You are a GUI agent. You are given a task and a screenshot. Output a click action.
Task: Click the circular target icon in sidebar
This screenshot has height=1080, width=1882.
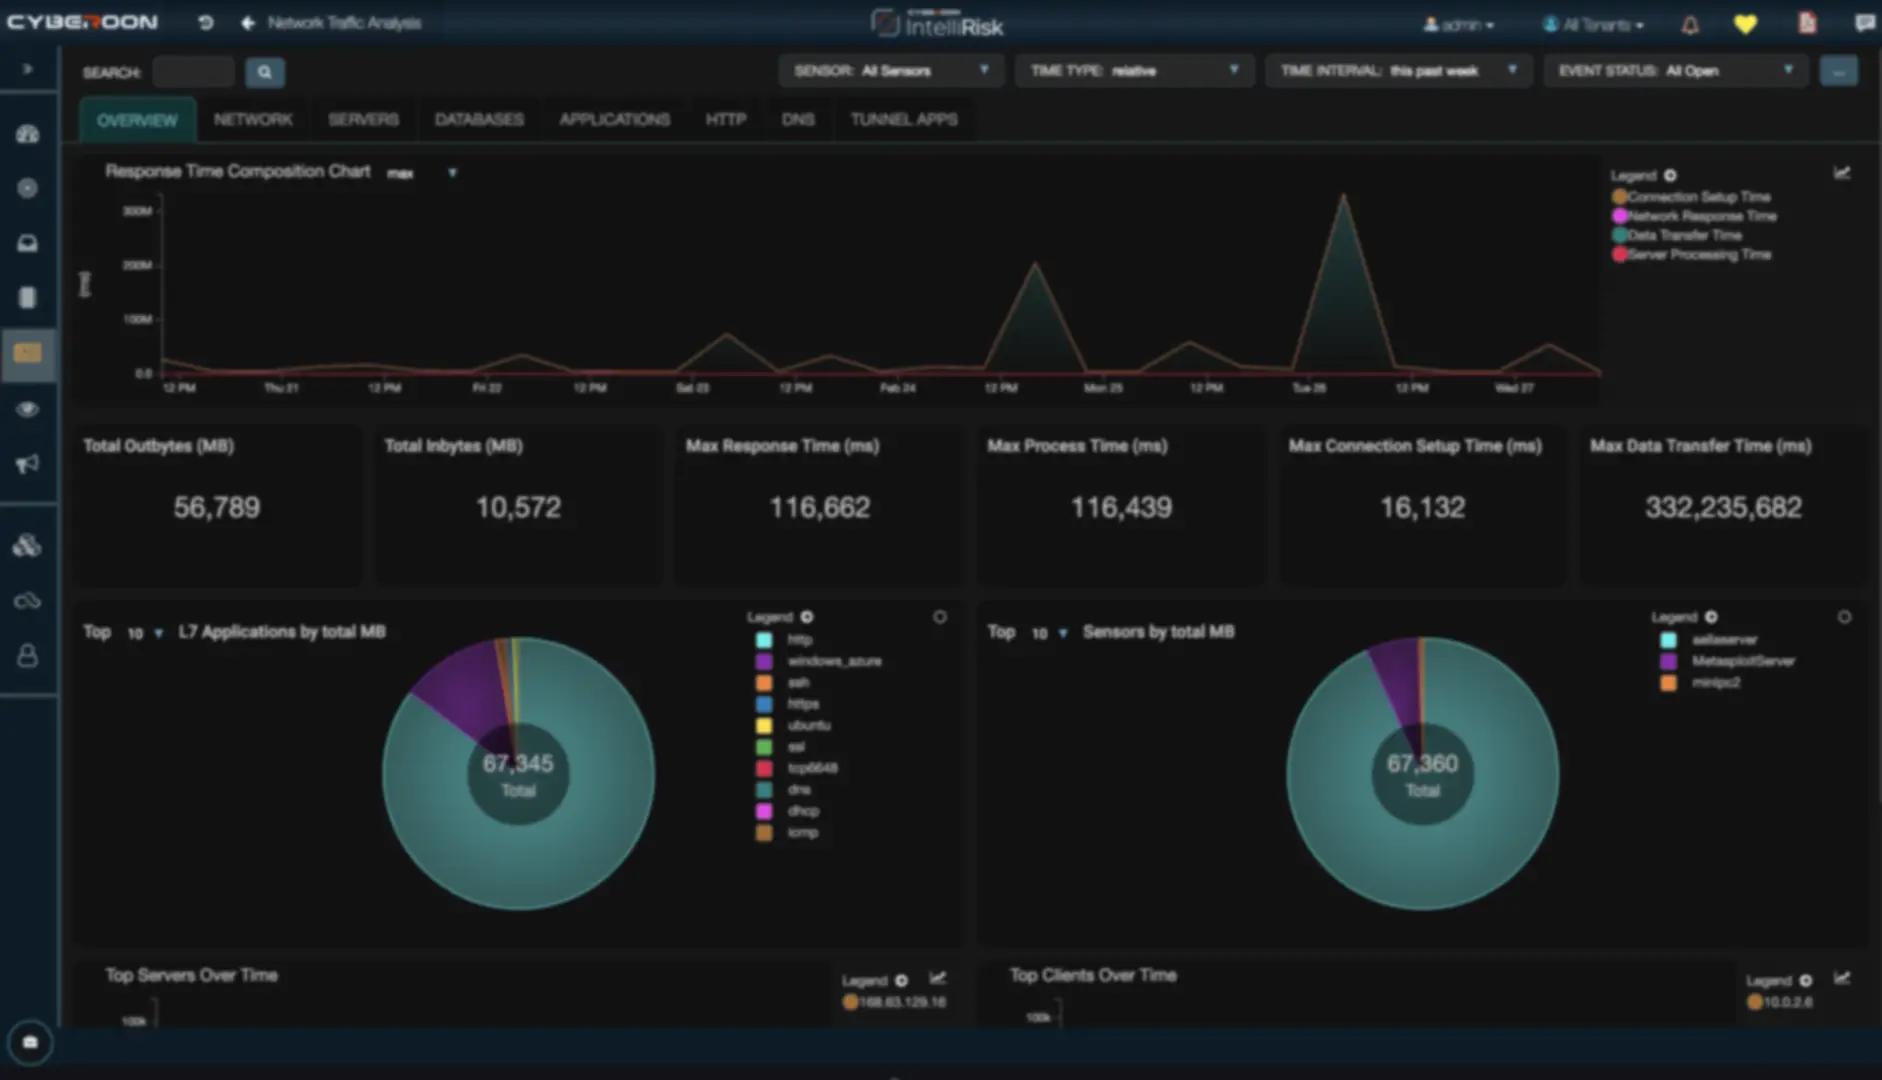pyautogui.click(x=28, y=188)
